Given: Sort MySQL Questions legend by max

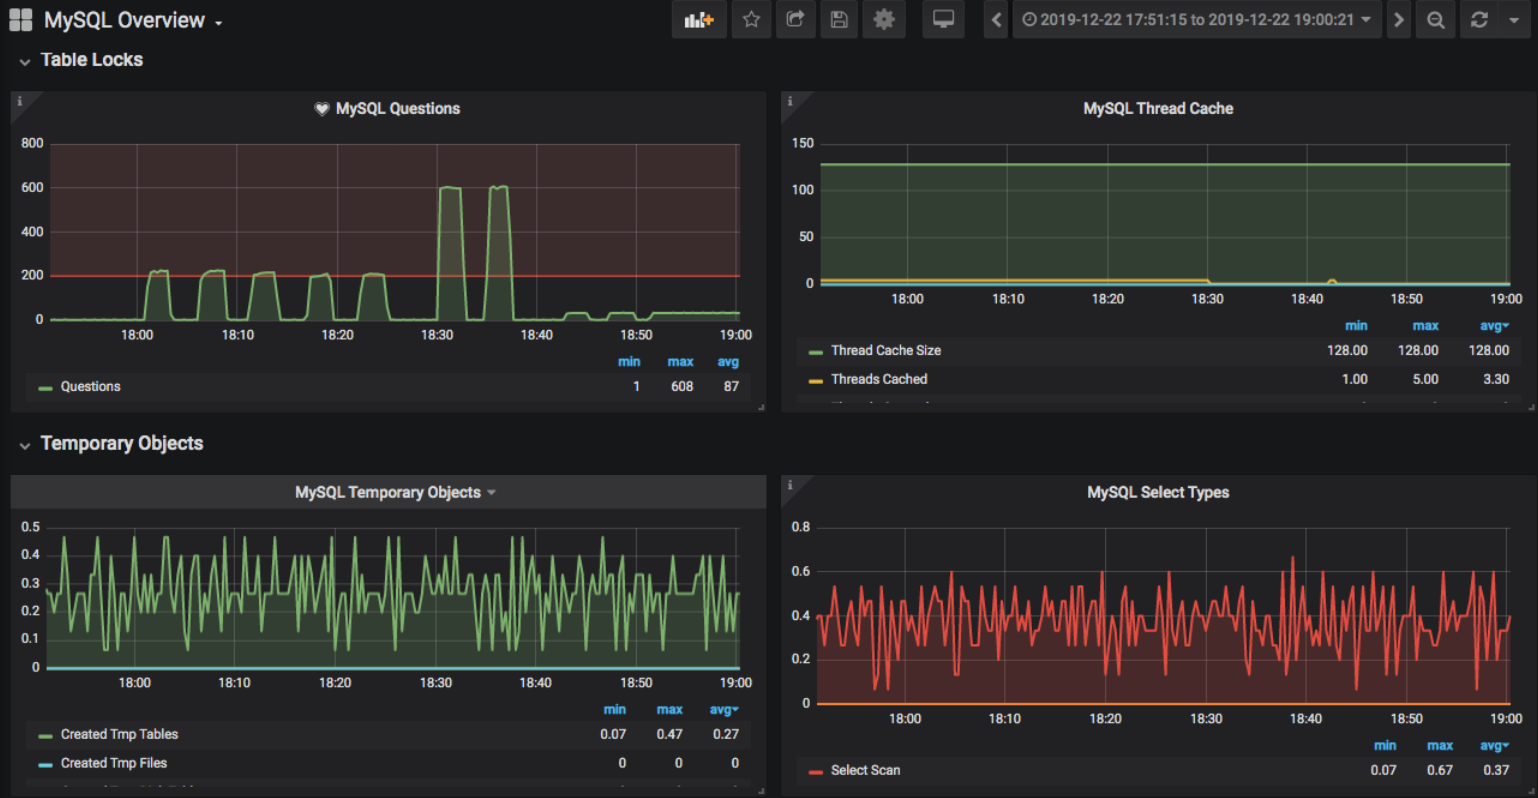Looking at the screenshot, I should 681,362.
